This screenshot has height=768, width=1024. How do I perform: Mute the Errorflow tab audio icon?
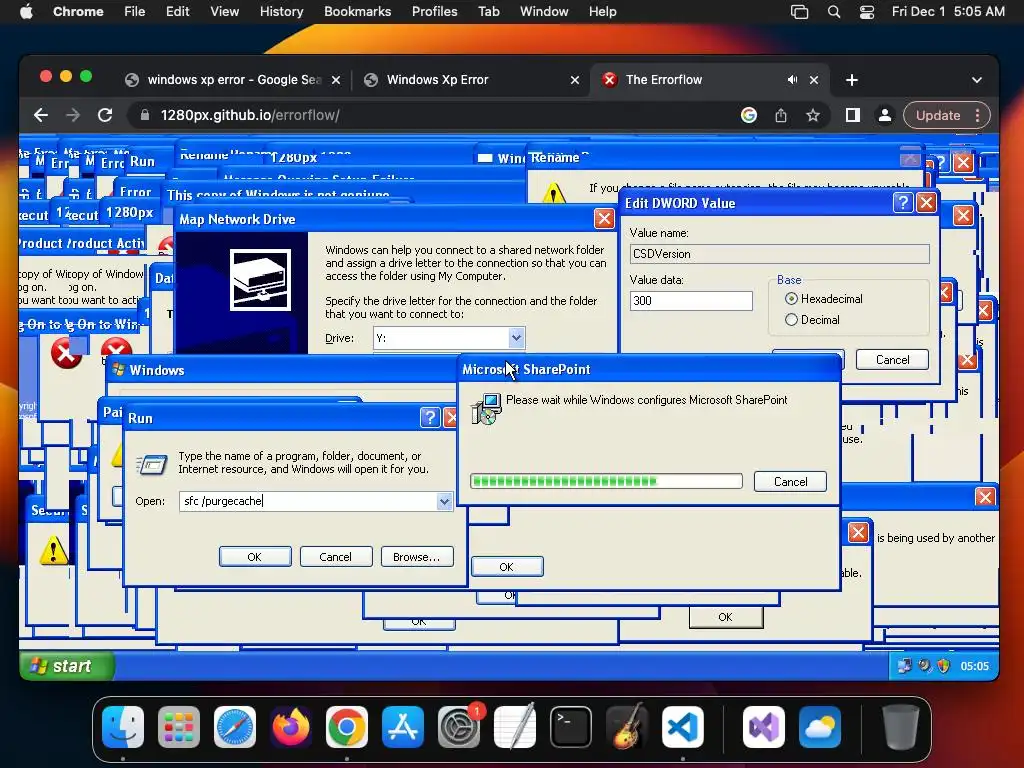[792, 80]
